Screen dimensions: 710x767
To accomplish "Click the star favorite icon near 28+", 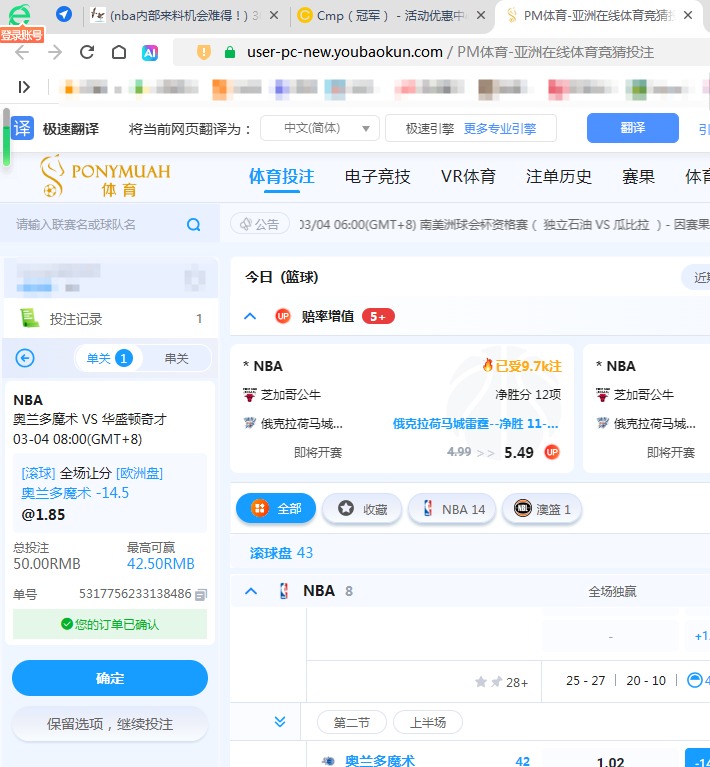I will (481, 681).
